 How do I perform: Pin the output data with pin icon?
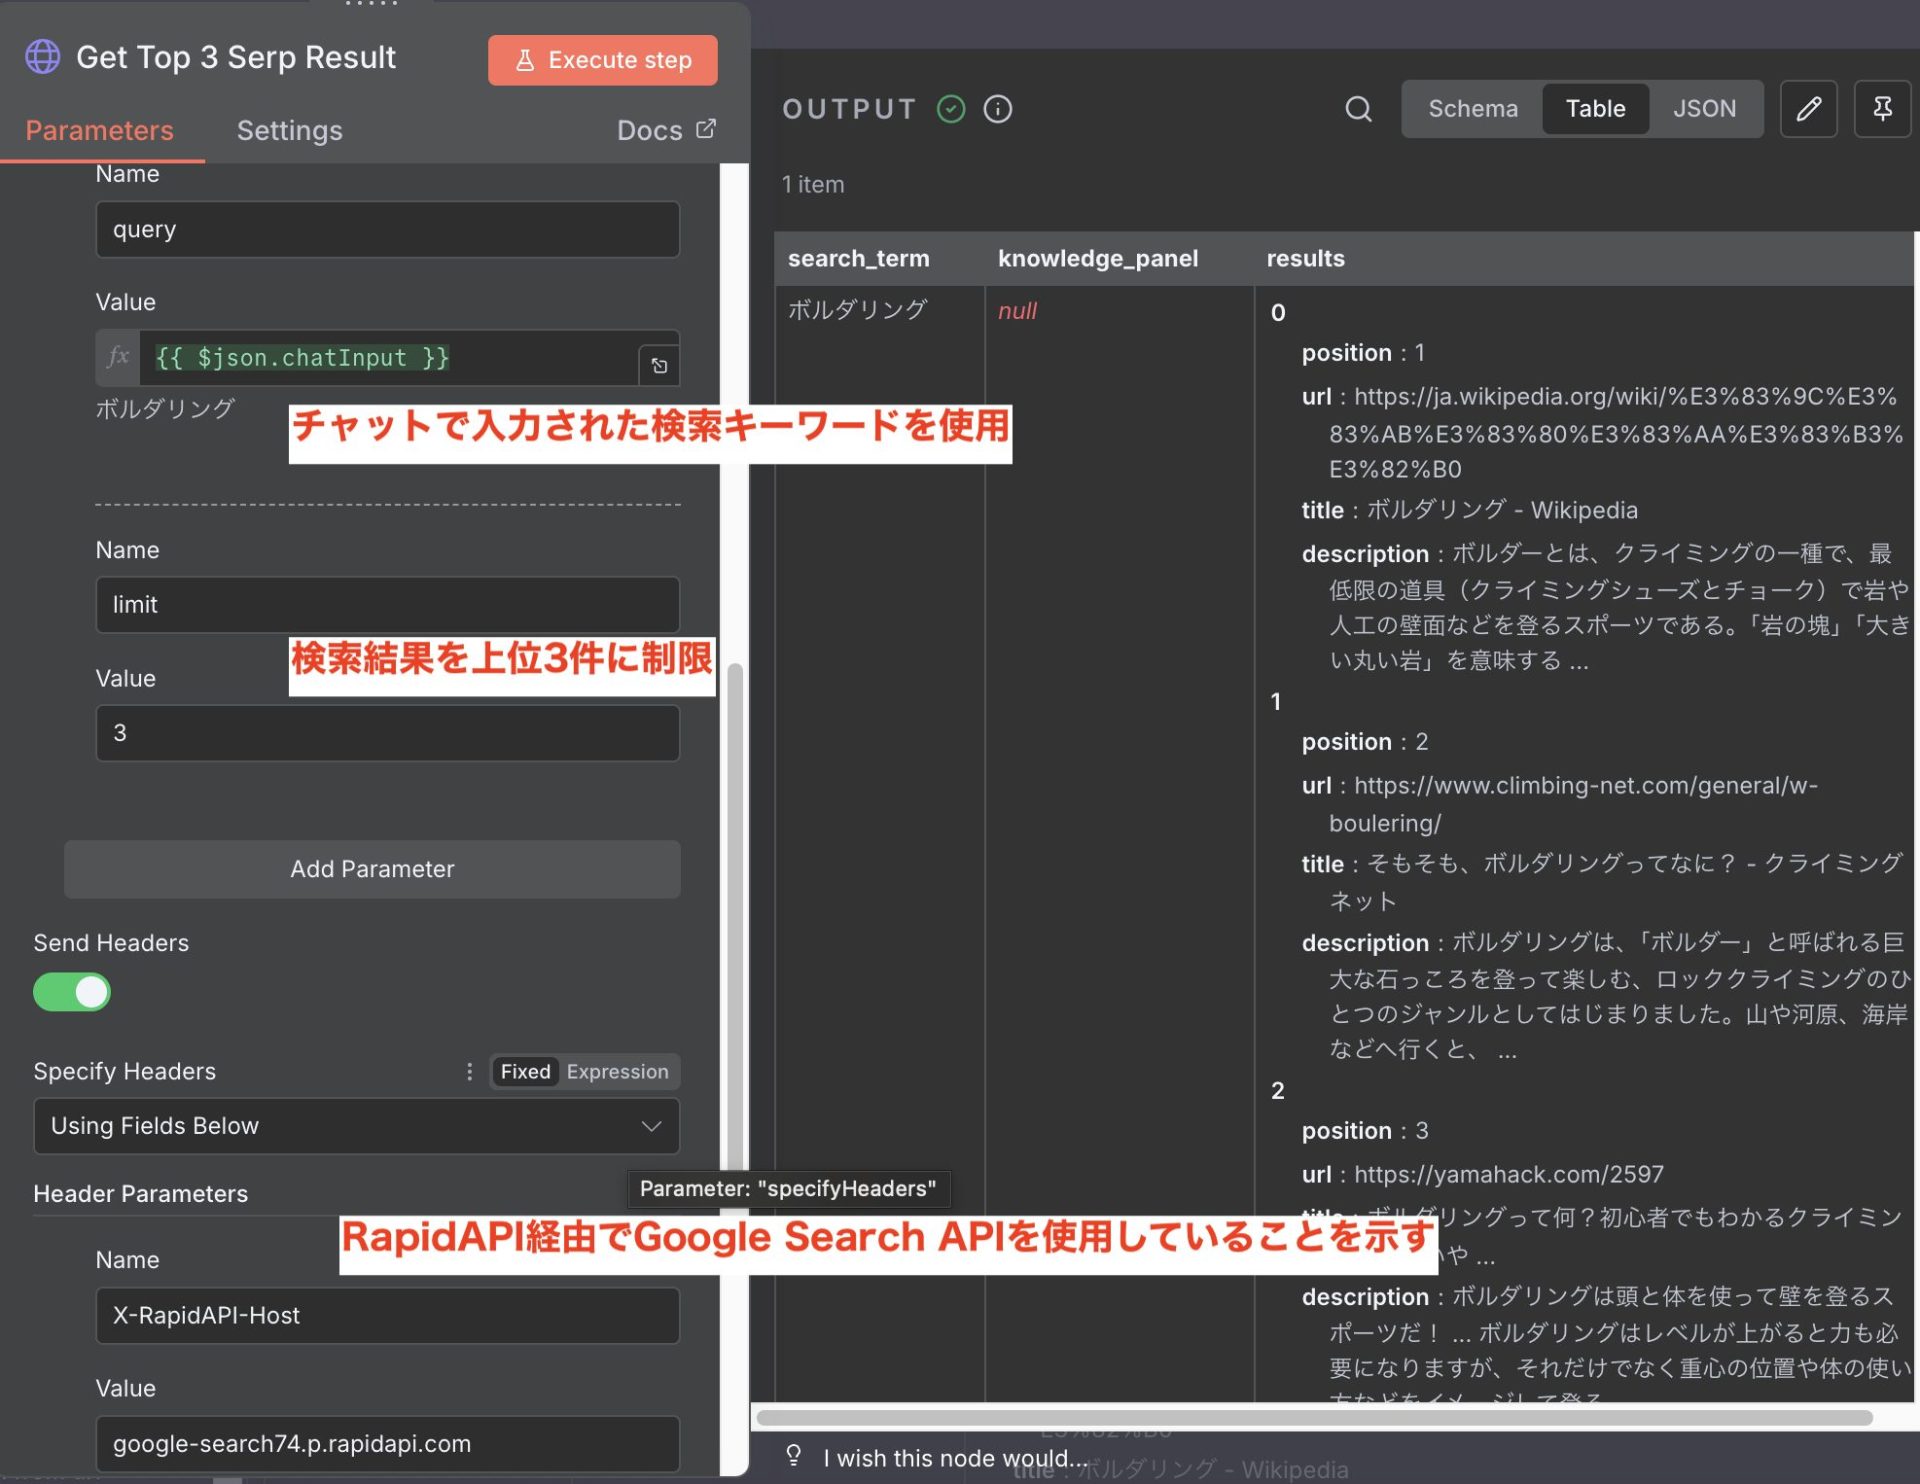click(x=1881, y=109)
